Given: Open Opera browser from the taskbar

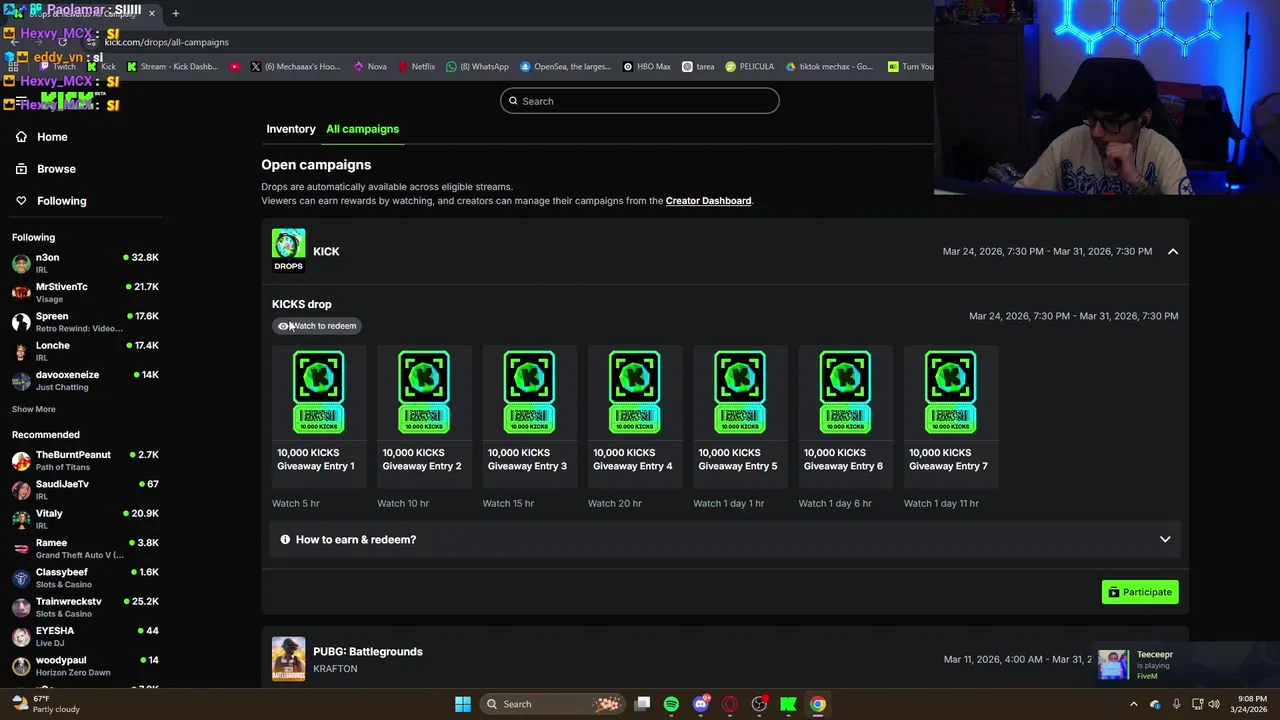Looking at the screenshot, I should pos(730,704).
